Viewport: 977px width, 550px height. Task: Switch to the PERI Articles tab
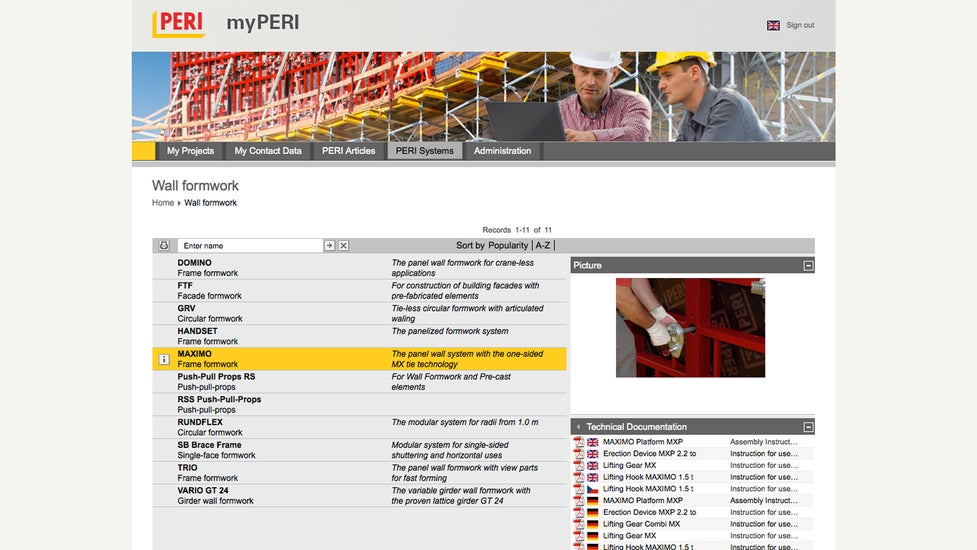pyautogui.click(x=348, y=151)
